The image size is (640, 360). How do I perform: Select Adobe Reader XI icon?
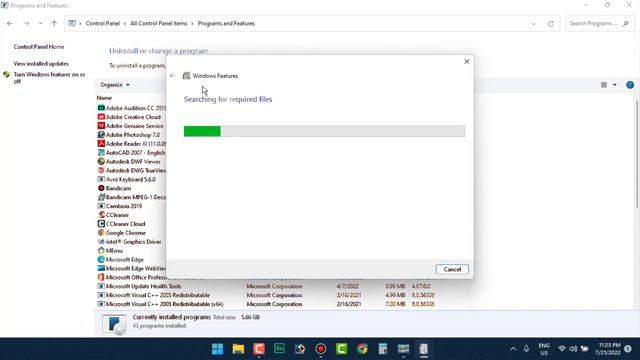point(101,144)
